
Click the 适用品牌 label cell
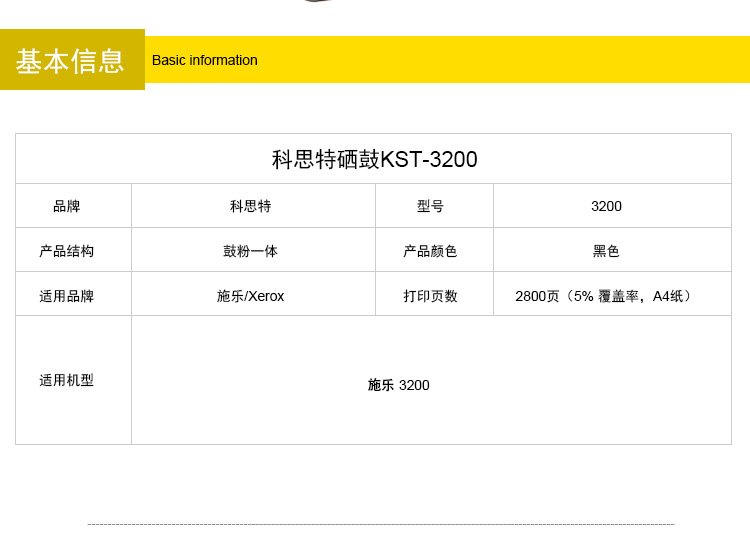click(67, 296)
